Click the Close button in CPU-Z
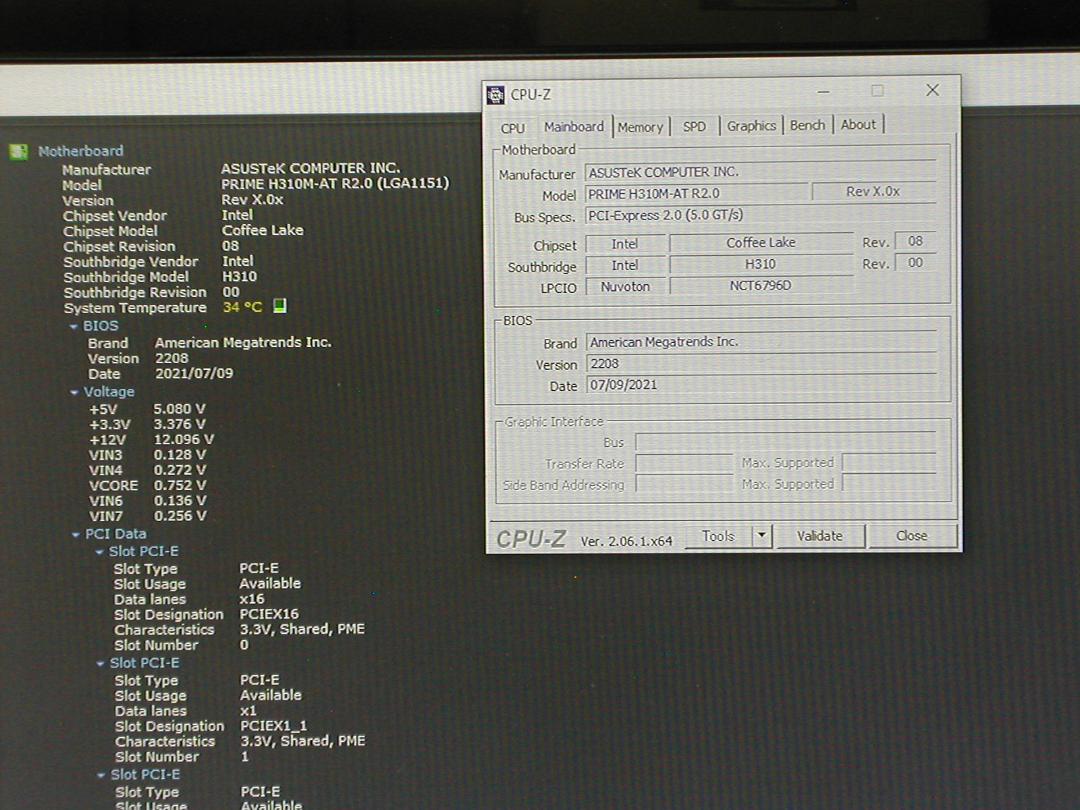1080x810 pixels. tap(911, 536)
